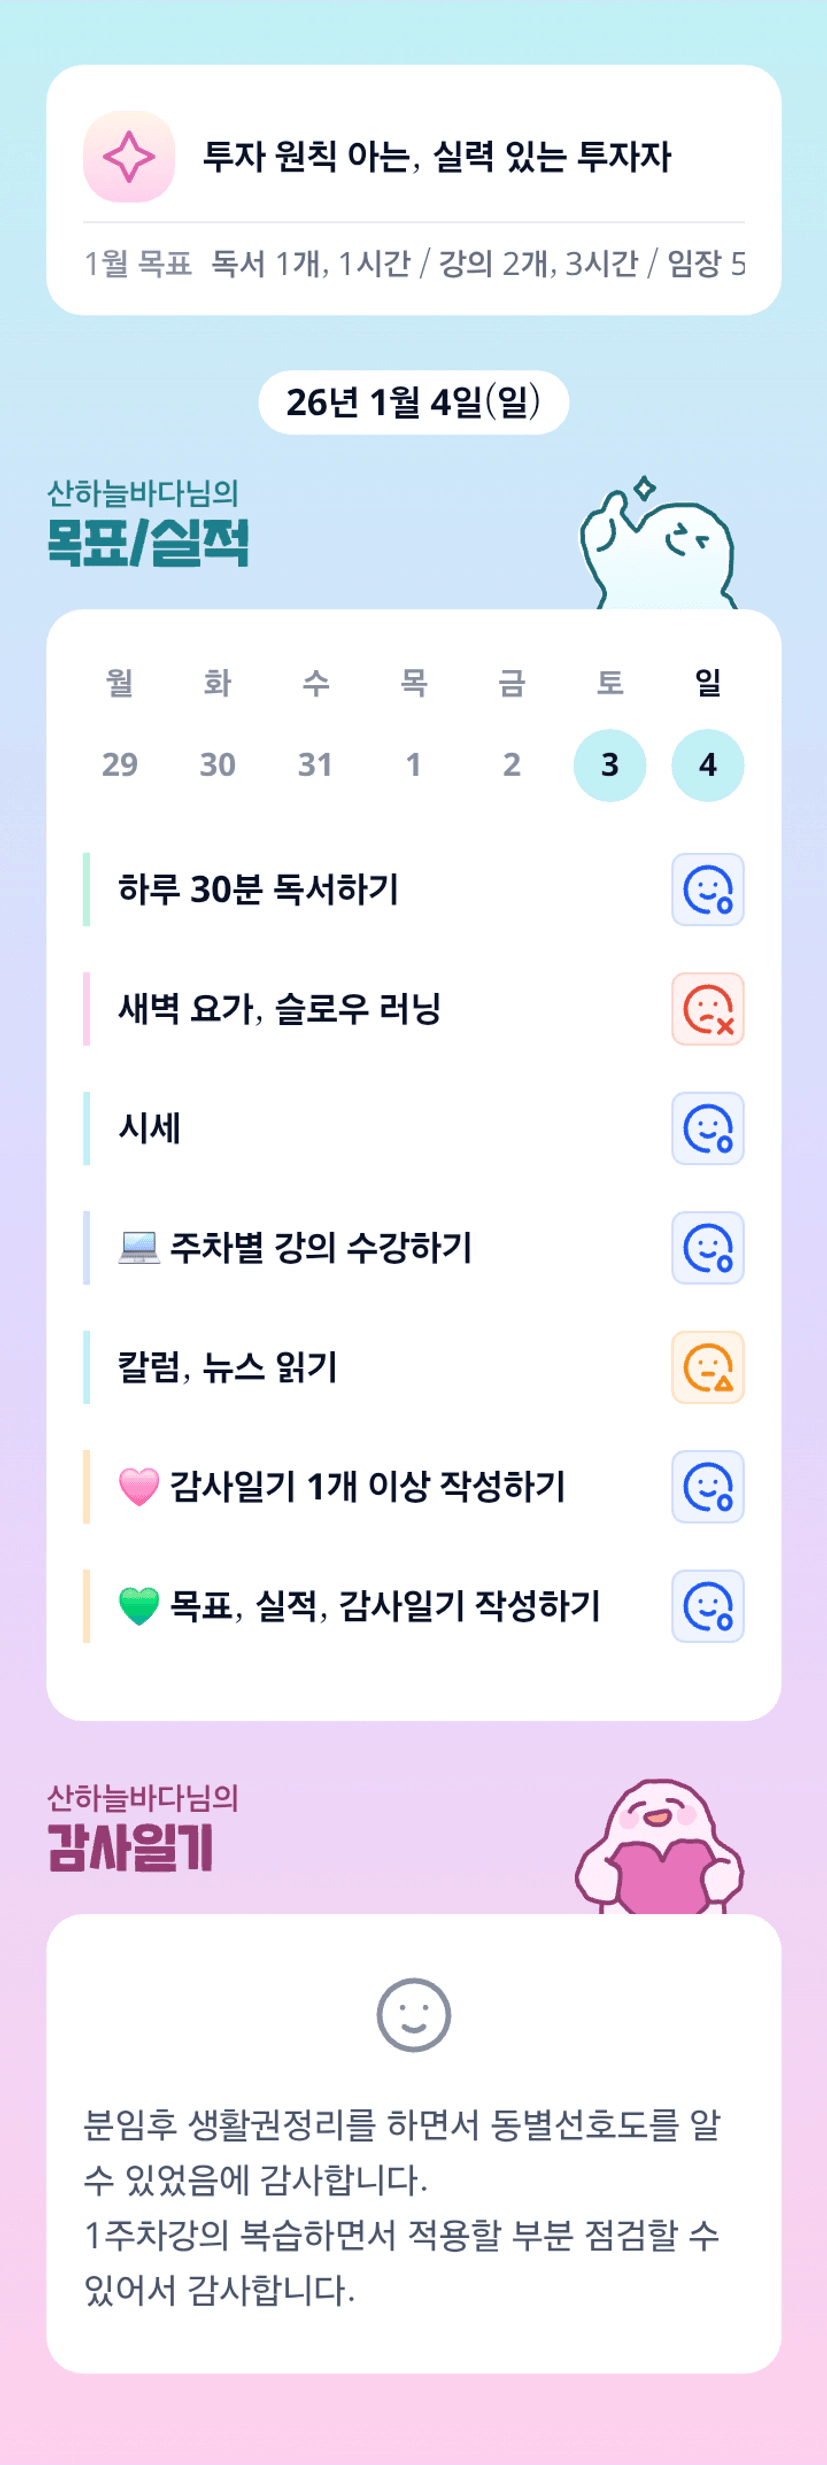Click the 1월 목표 summary line

click(x=413, y=264)
